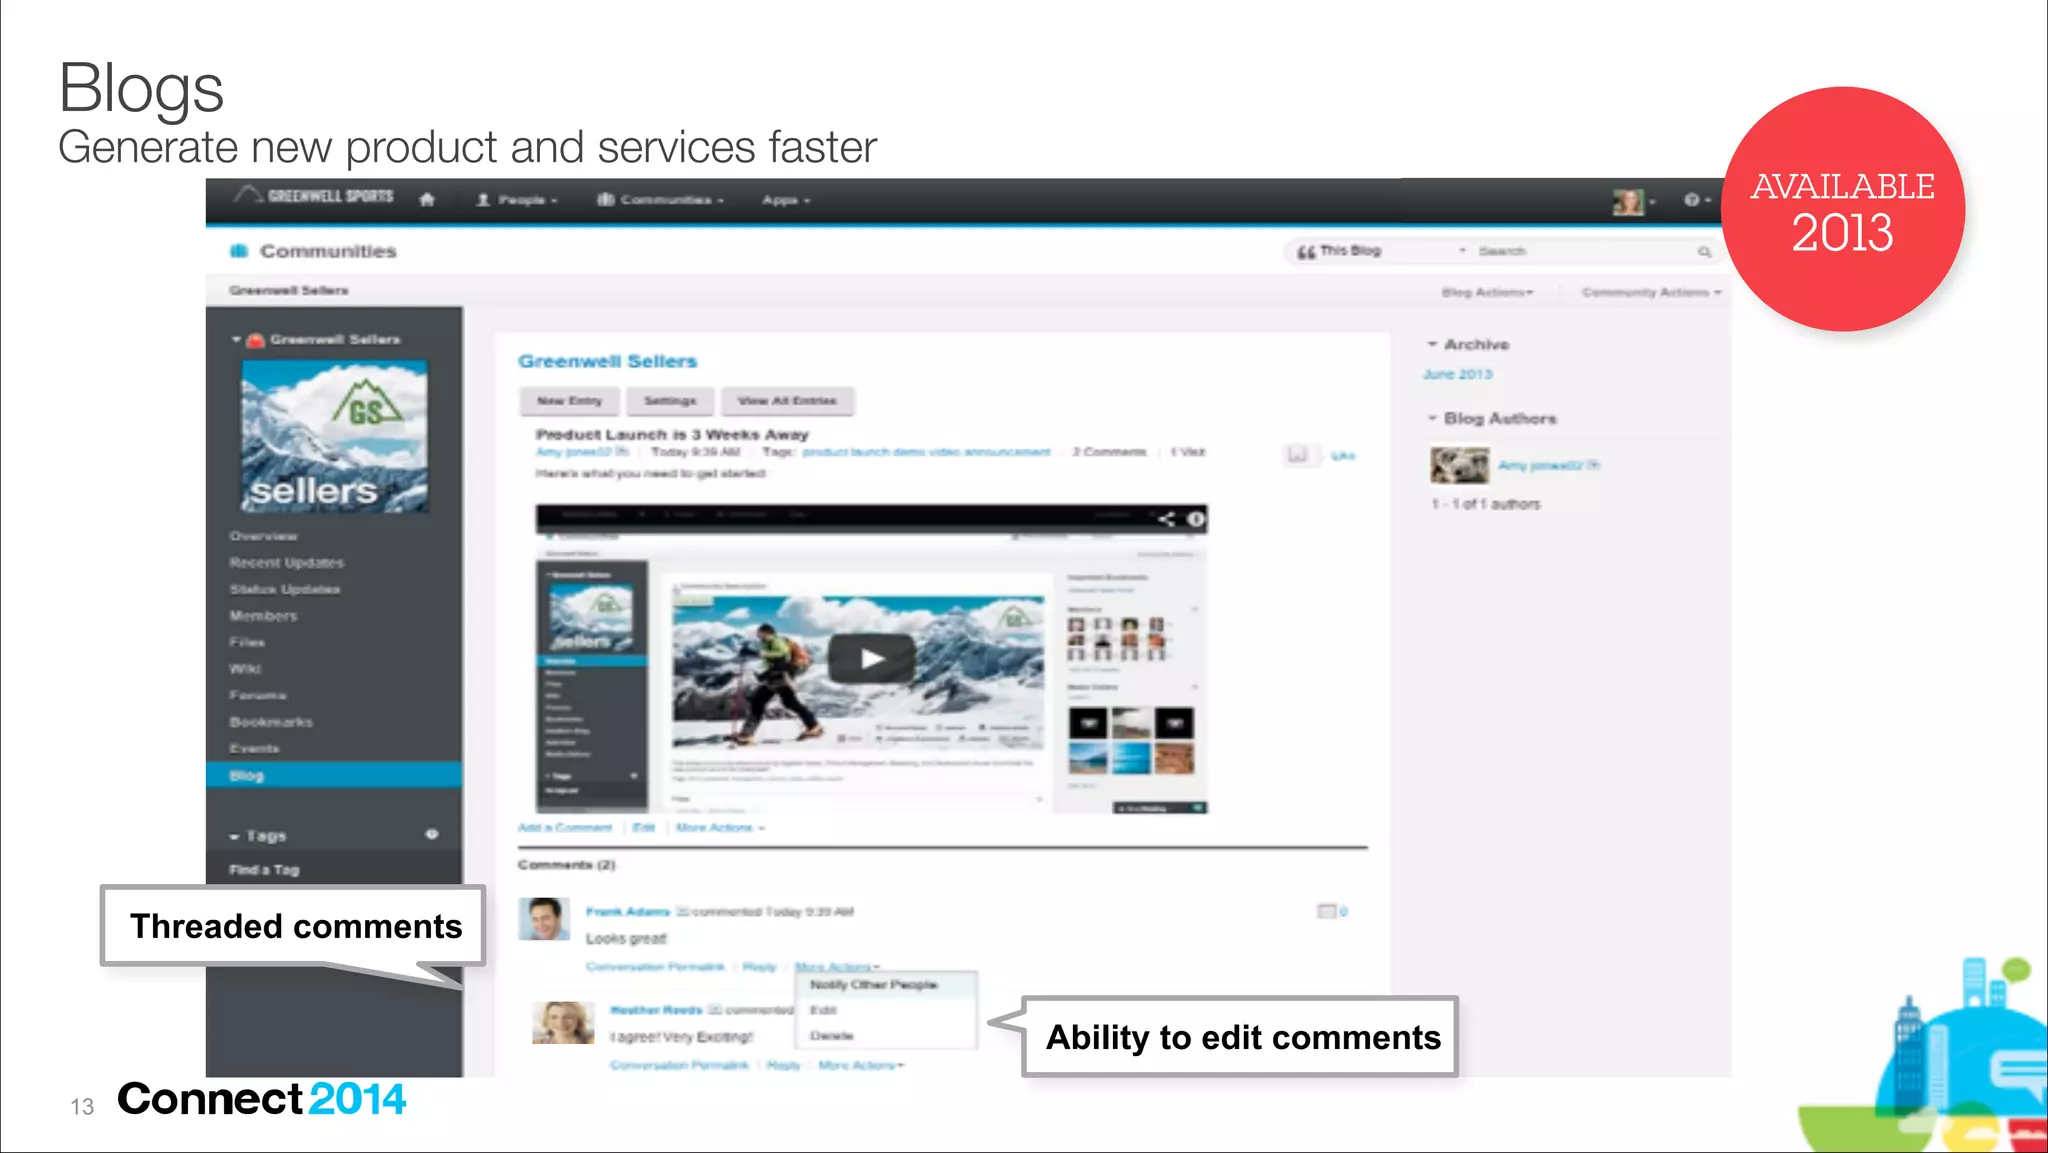
Task: Open Overview in community sidebar
Action: (263, 536)
